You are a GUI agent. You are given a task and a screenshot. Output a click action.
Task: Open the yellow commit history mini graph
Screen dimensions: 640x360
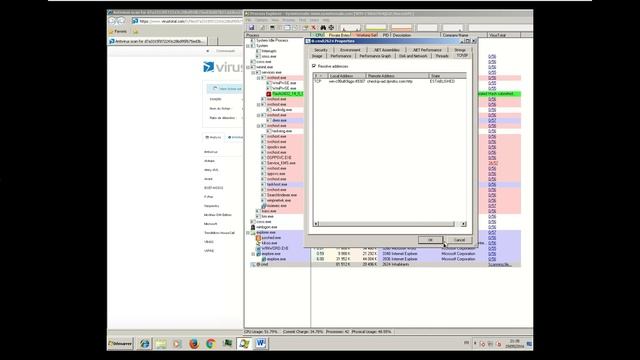click(376, 27)
